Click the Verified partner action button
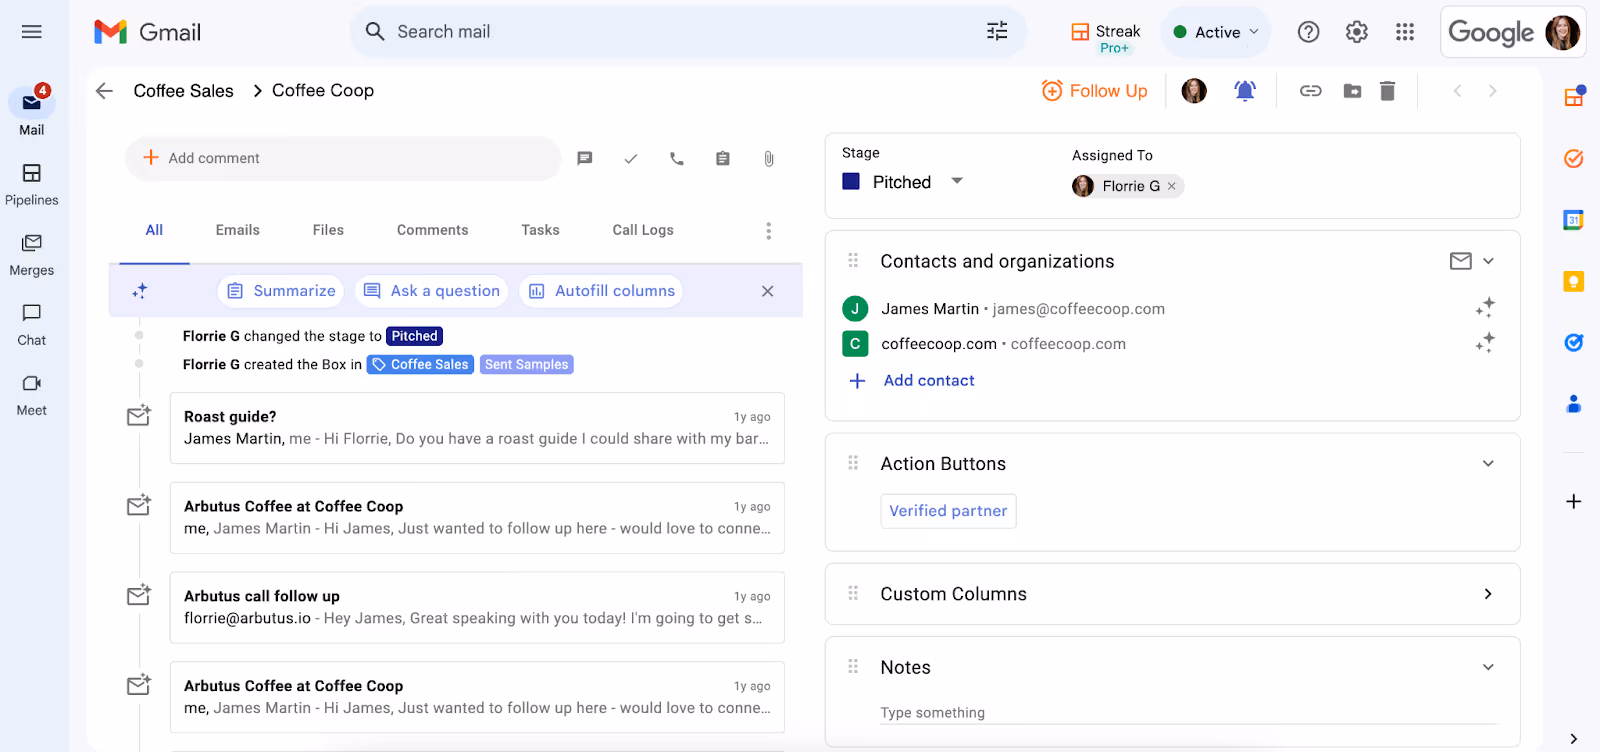 (x=948, y=511)
